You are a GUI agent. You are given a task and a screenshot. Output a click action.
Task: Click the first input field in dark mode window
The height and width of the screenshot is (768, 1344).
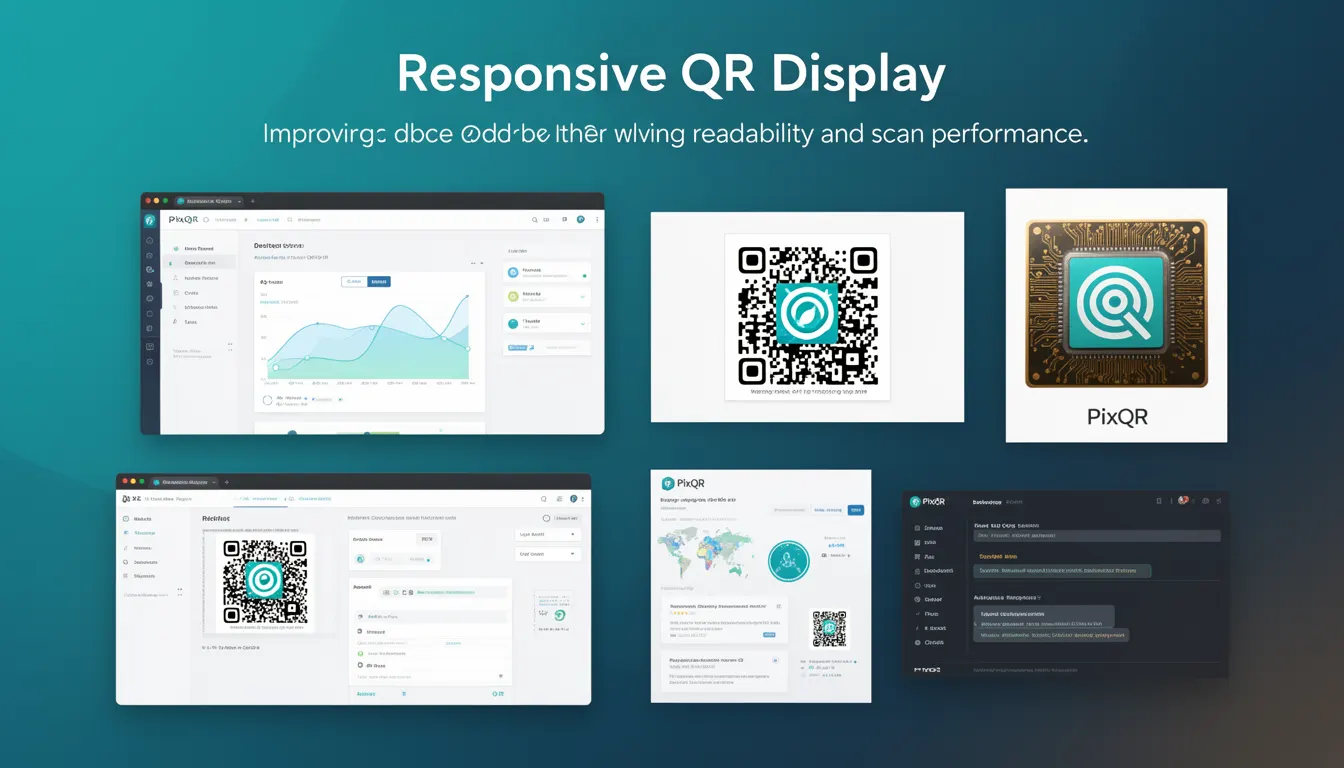pyautogui.click(x=1097, y=536)
